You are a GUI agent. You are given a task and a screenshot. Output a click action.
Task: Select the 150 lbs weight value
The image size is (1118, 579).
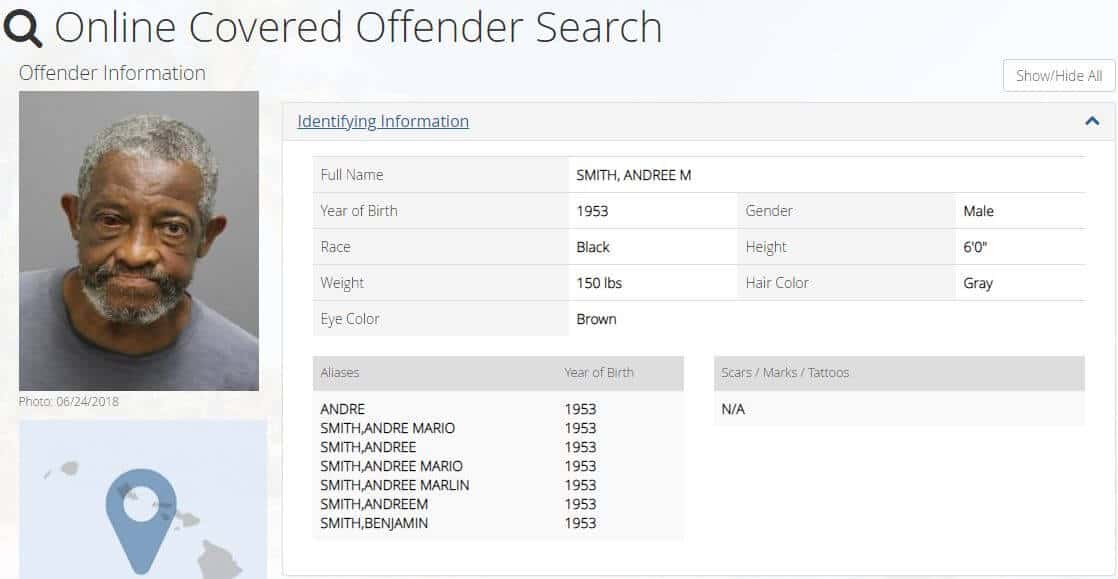[599, 283]
